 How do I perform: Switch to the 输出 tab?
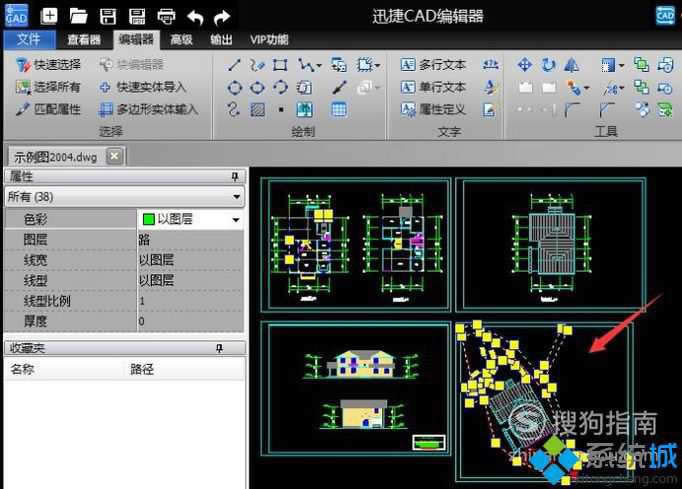click(x=221, y=40)
